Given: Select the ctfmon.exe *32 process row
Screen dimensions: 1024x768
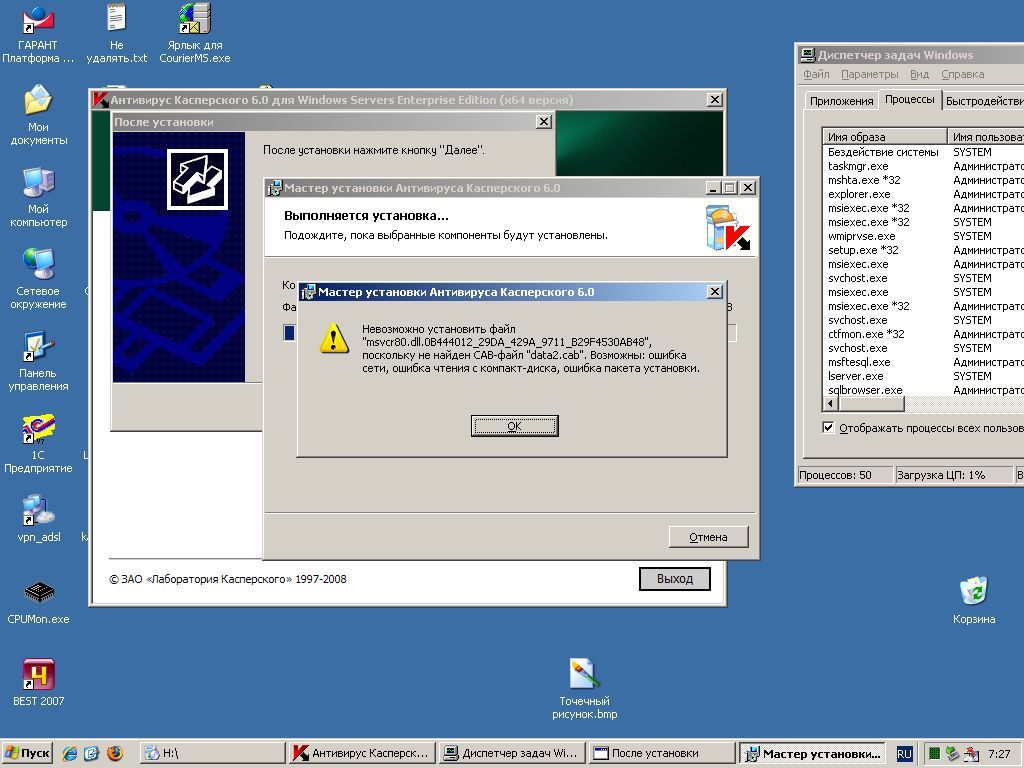Looking at the screenshot, I should click(x=923, y=334).
